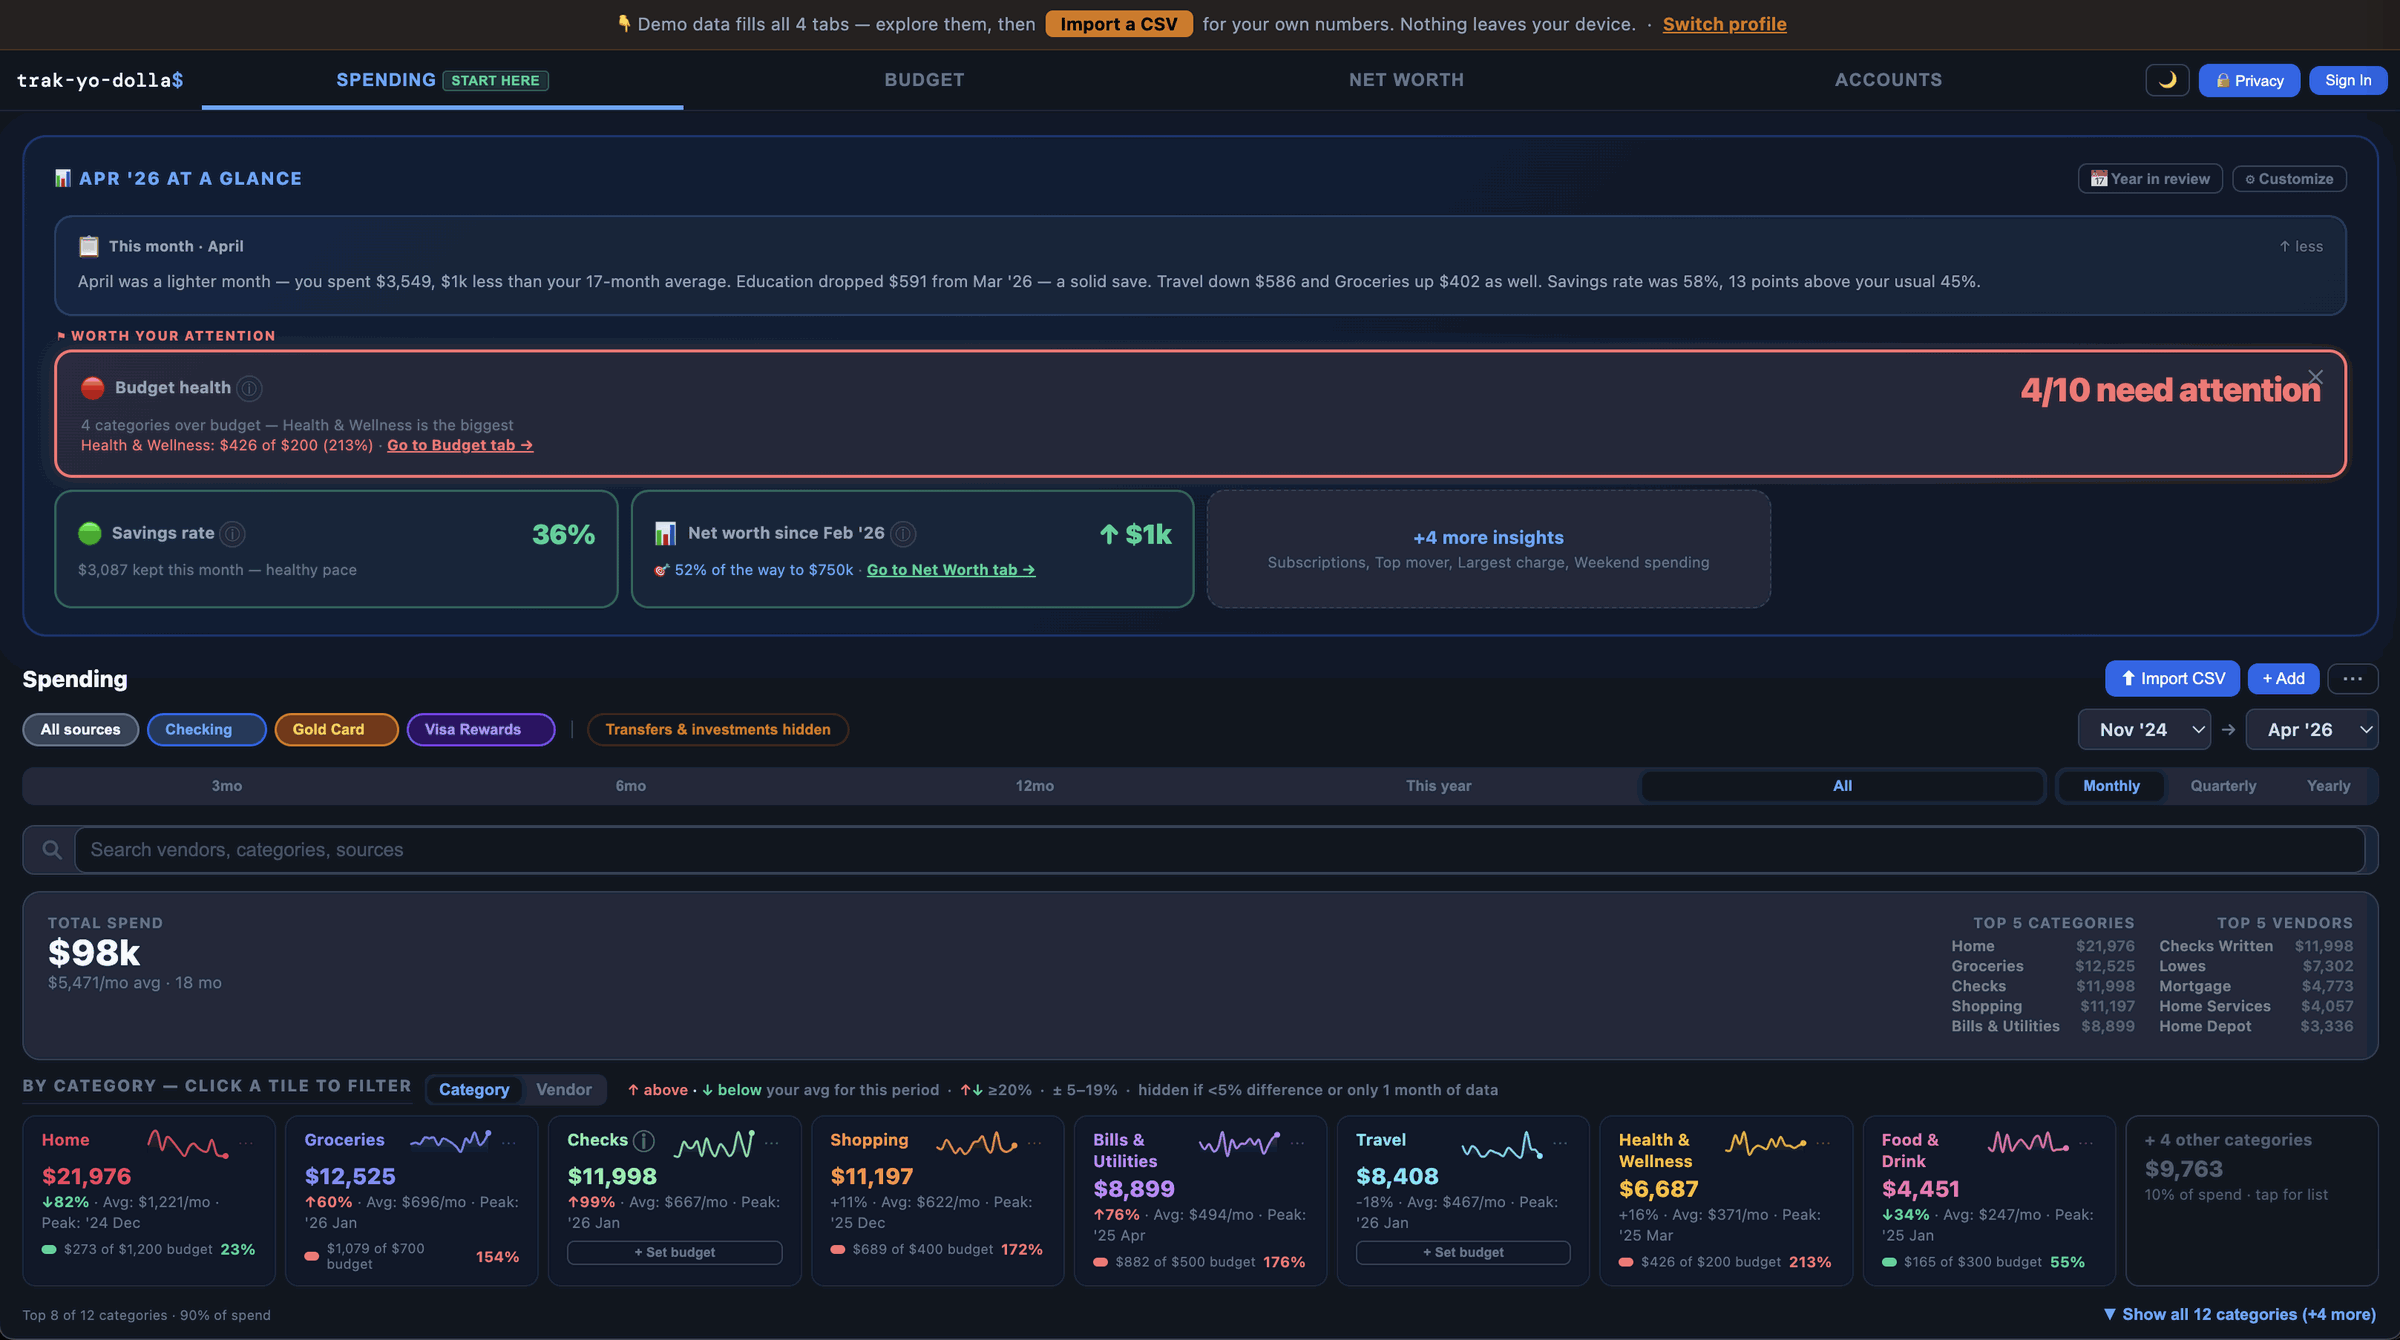Set budget on the Travel tile
Viewport: 2400px width, 1340px height.
click(x=1463, y=1252)
